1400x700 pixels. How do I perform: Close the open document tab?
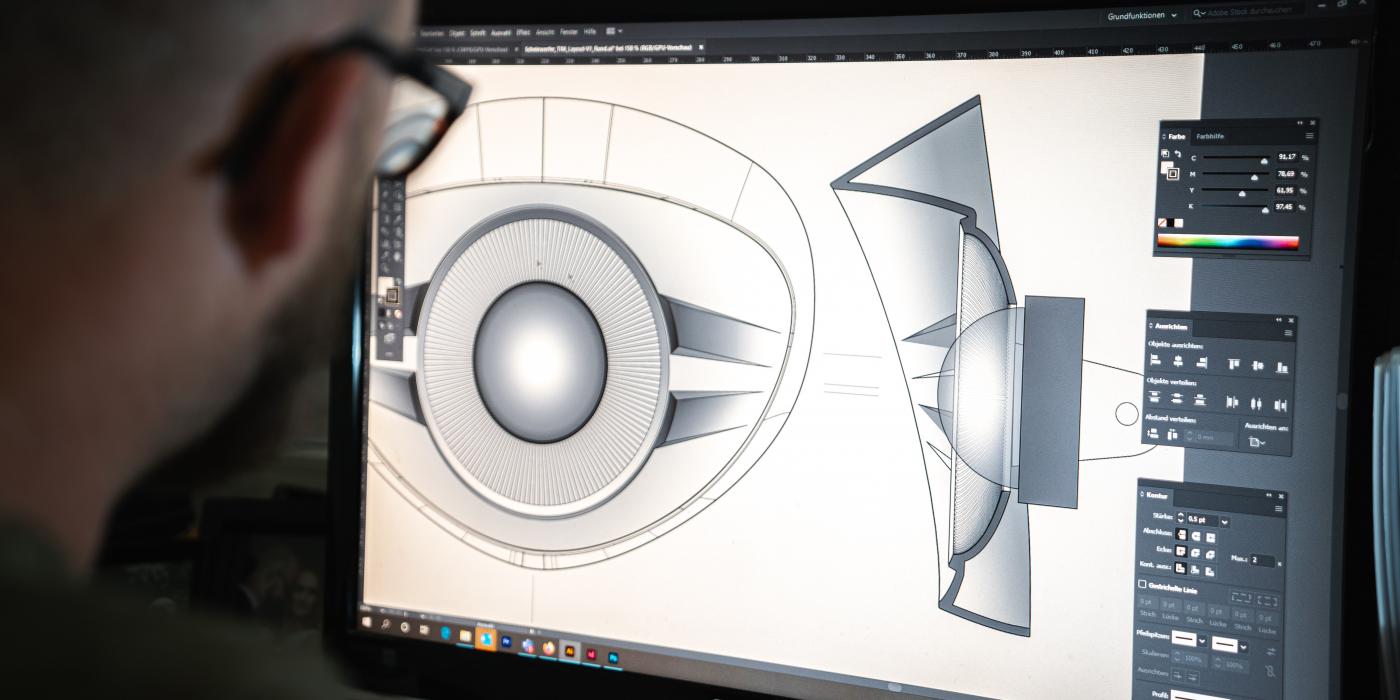tap(701, 46)
